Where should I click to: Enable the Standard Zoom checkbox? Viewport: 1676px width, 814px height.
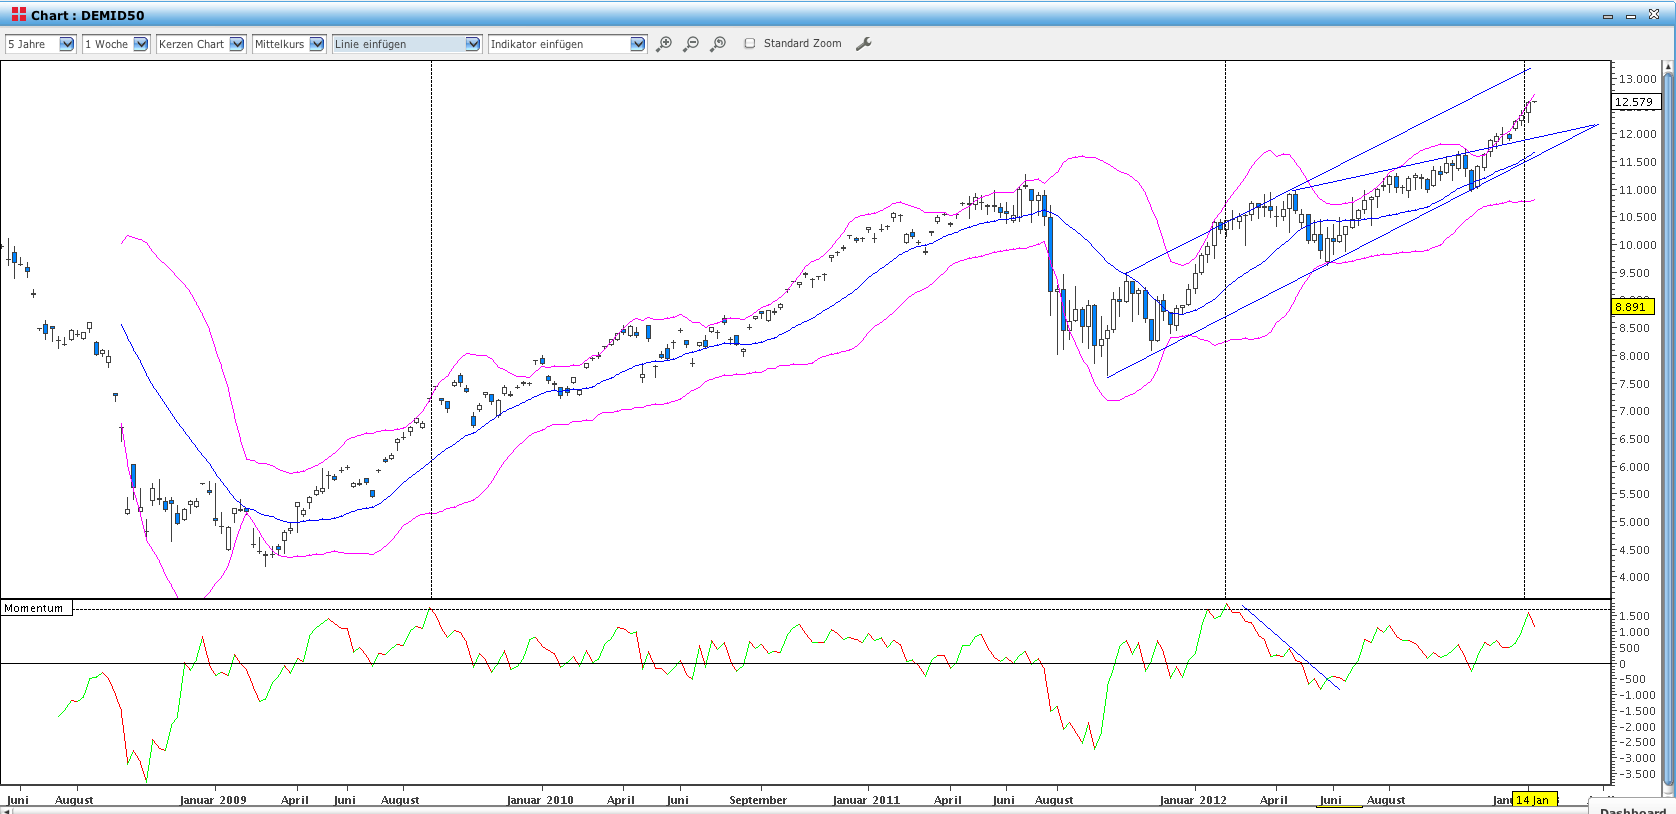pos(750,44)
